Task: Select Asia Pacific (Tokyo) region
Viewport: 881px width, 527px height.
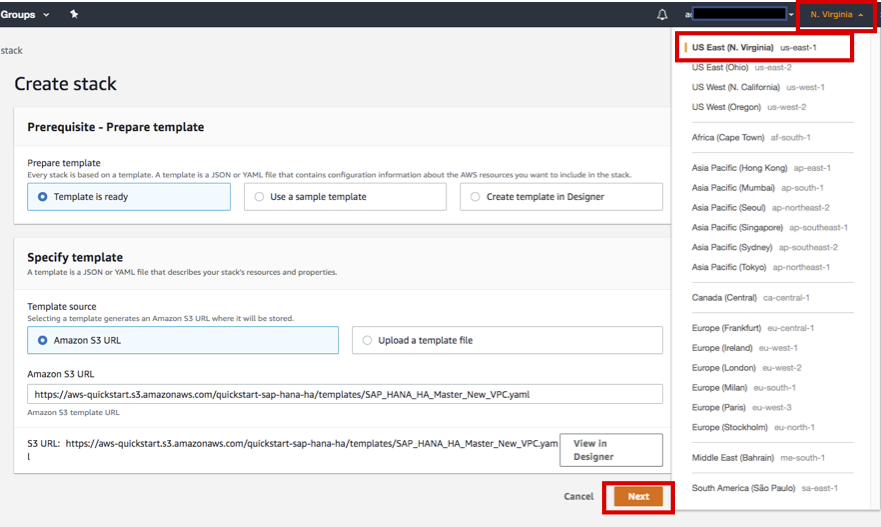Action: [x=760, y=267]
